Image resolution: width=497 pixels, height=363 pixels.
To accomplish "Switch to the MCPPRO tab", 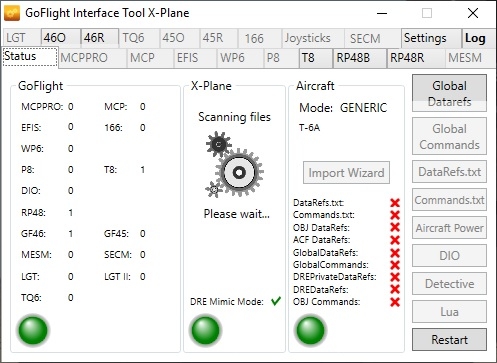I will click(92, 58).
